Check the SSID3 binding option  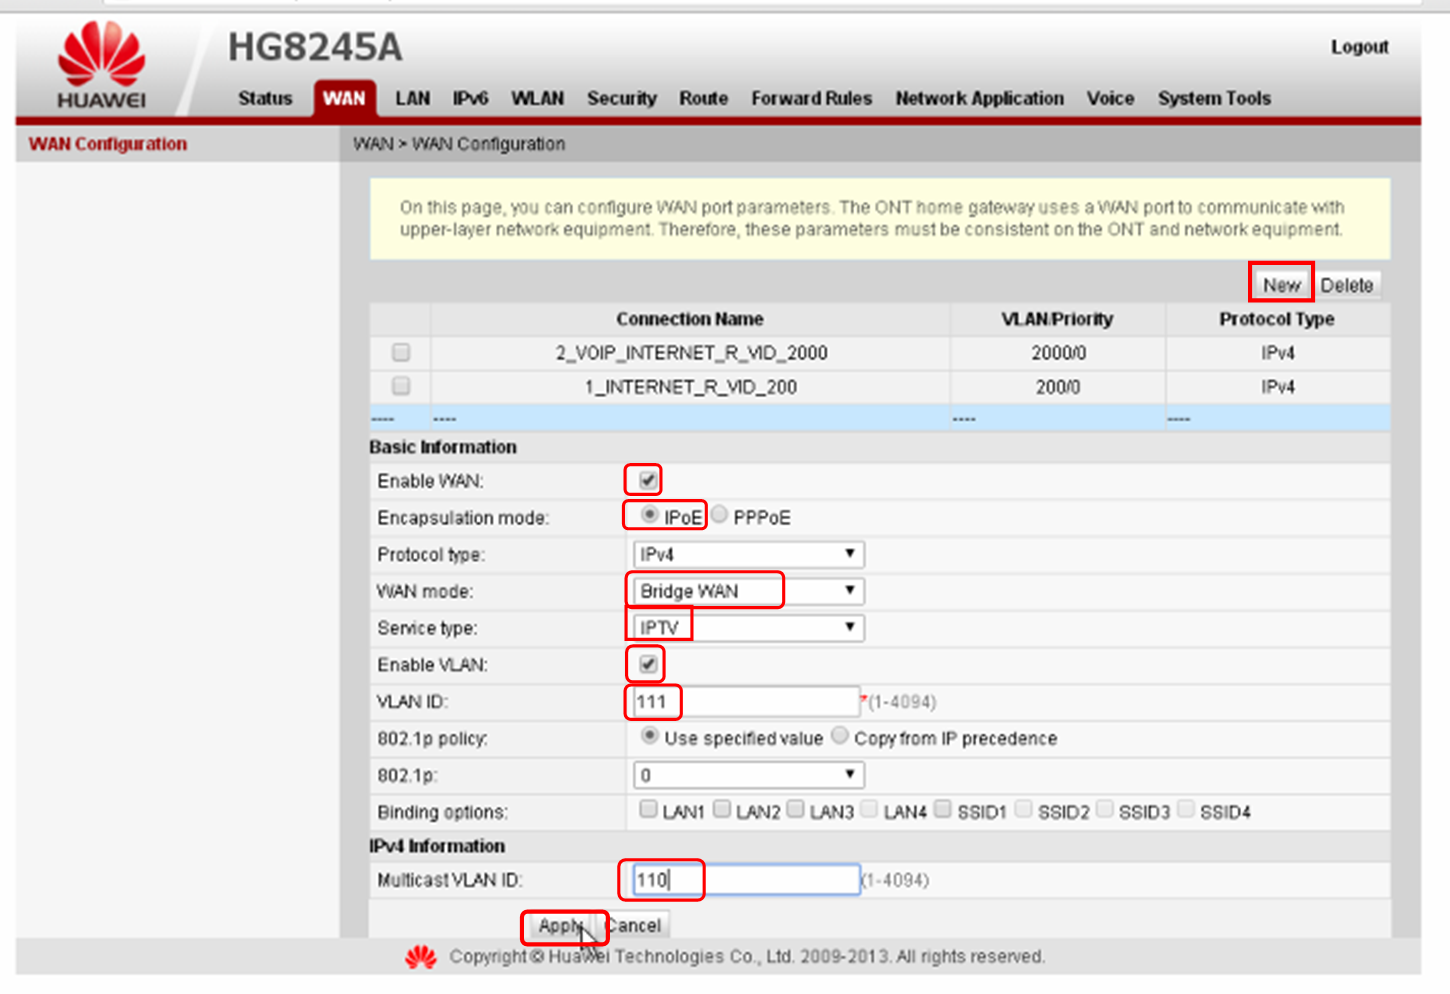pyautogui.click(x=1104, y=809)
